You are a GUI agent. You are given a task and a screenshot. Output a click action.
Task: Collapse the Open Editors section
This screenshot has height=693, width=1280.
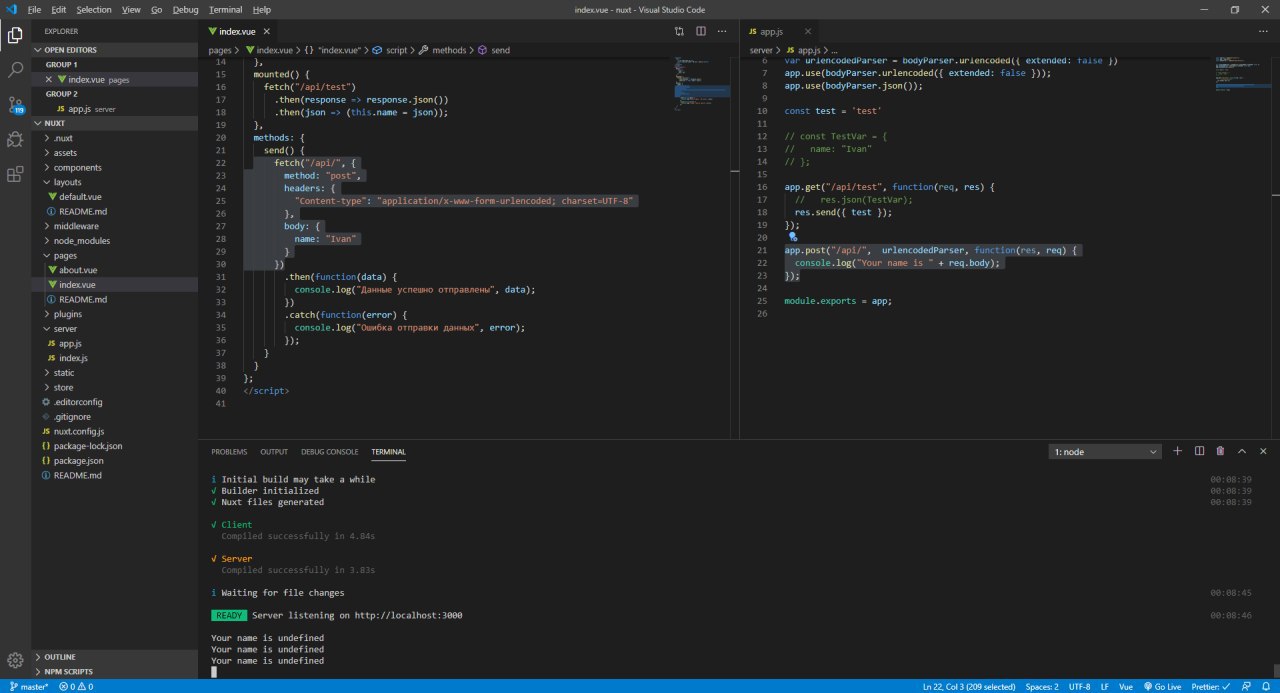tap(116, 49)
